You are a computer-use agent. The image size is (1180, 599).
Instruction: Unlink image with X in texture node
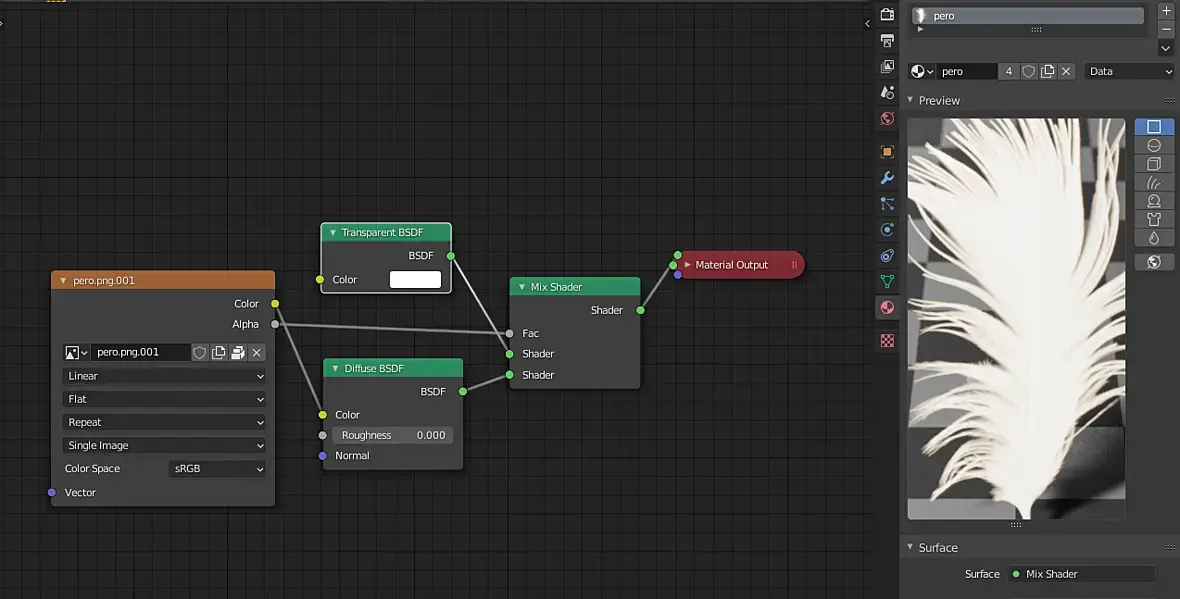click(x=257, y=352)
